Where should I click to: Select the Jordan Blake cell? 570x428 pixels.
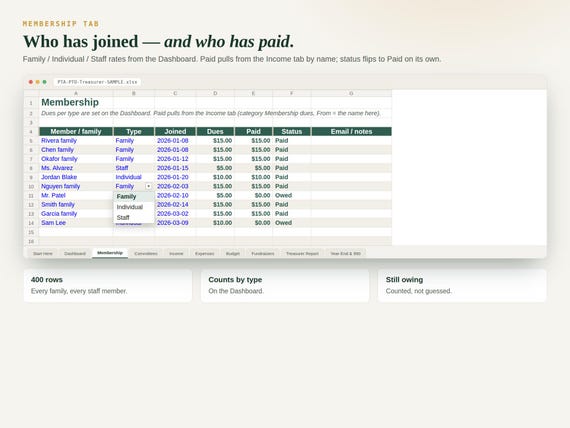pos(76,177)
